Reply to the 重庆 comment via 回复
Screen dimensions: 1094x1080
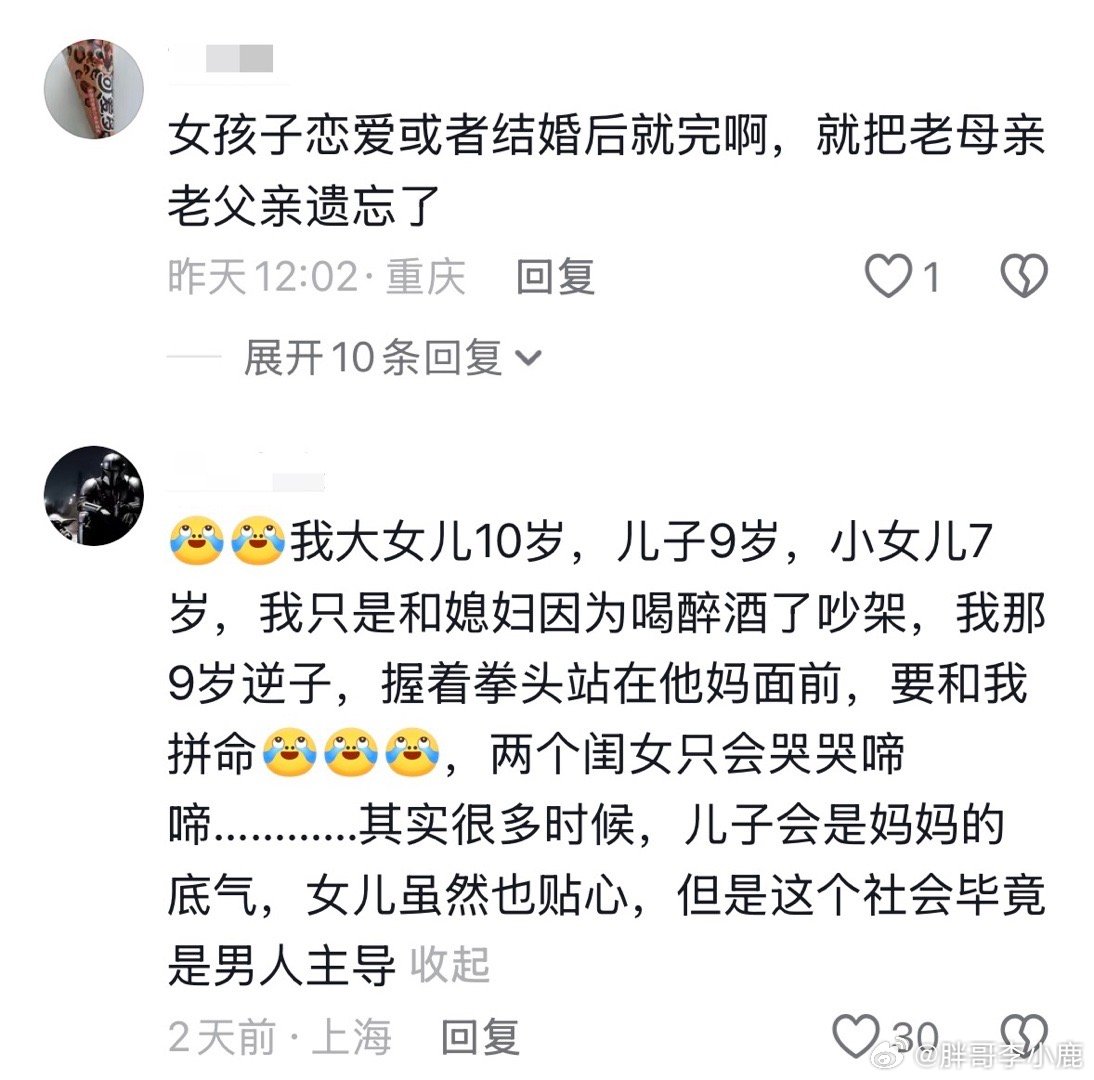tap(555, 276)
